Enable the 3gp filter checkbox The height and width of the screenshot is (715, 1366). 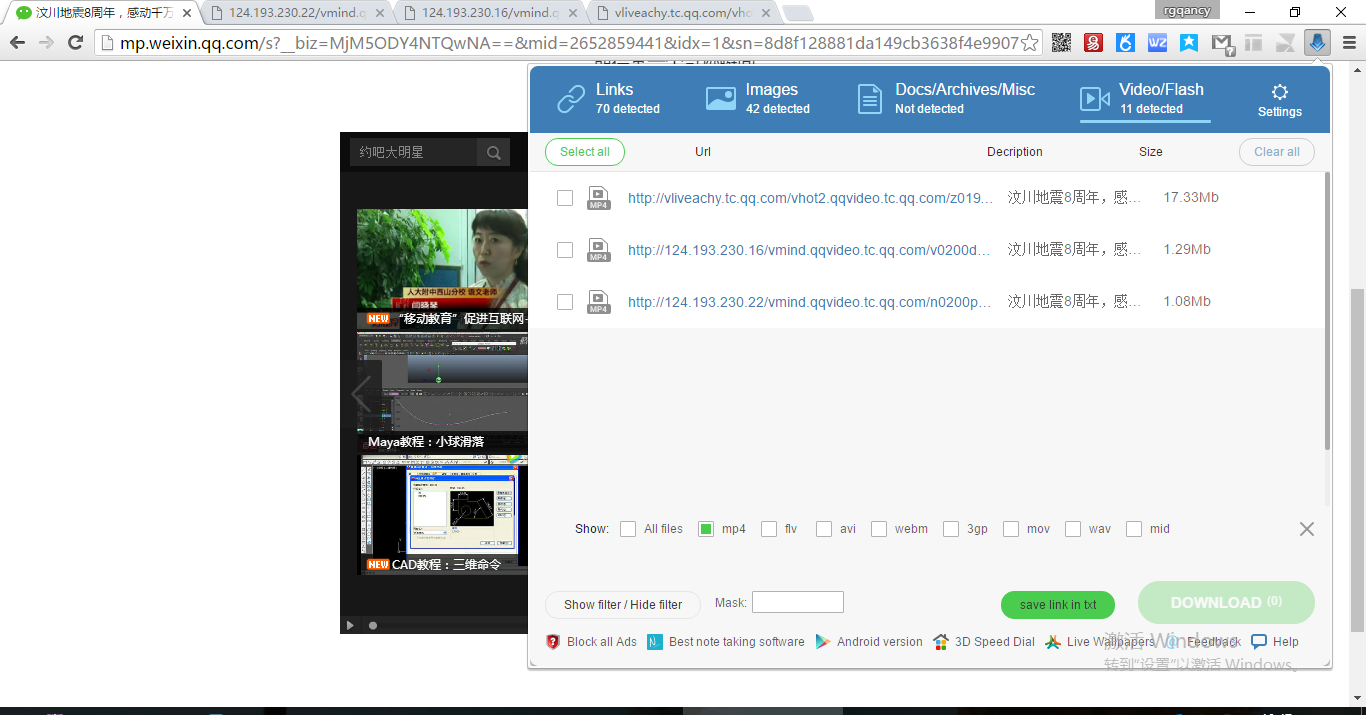951,529
